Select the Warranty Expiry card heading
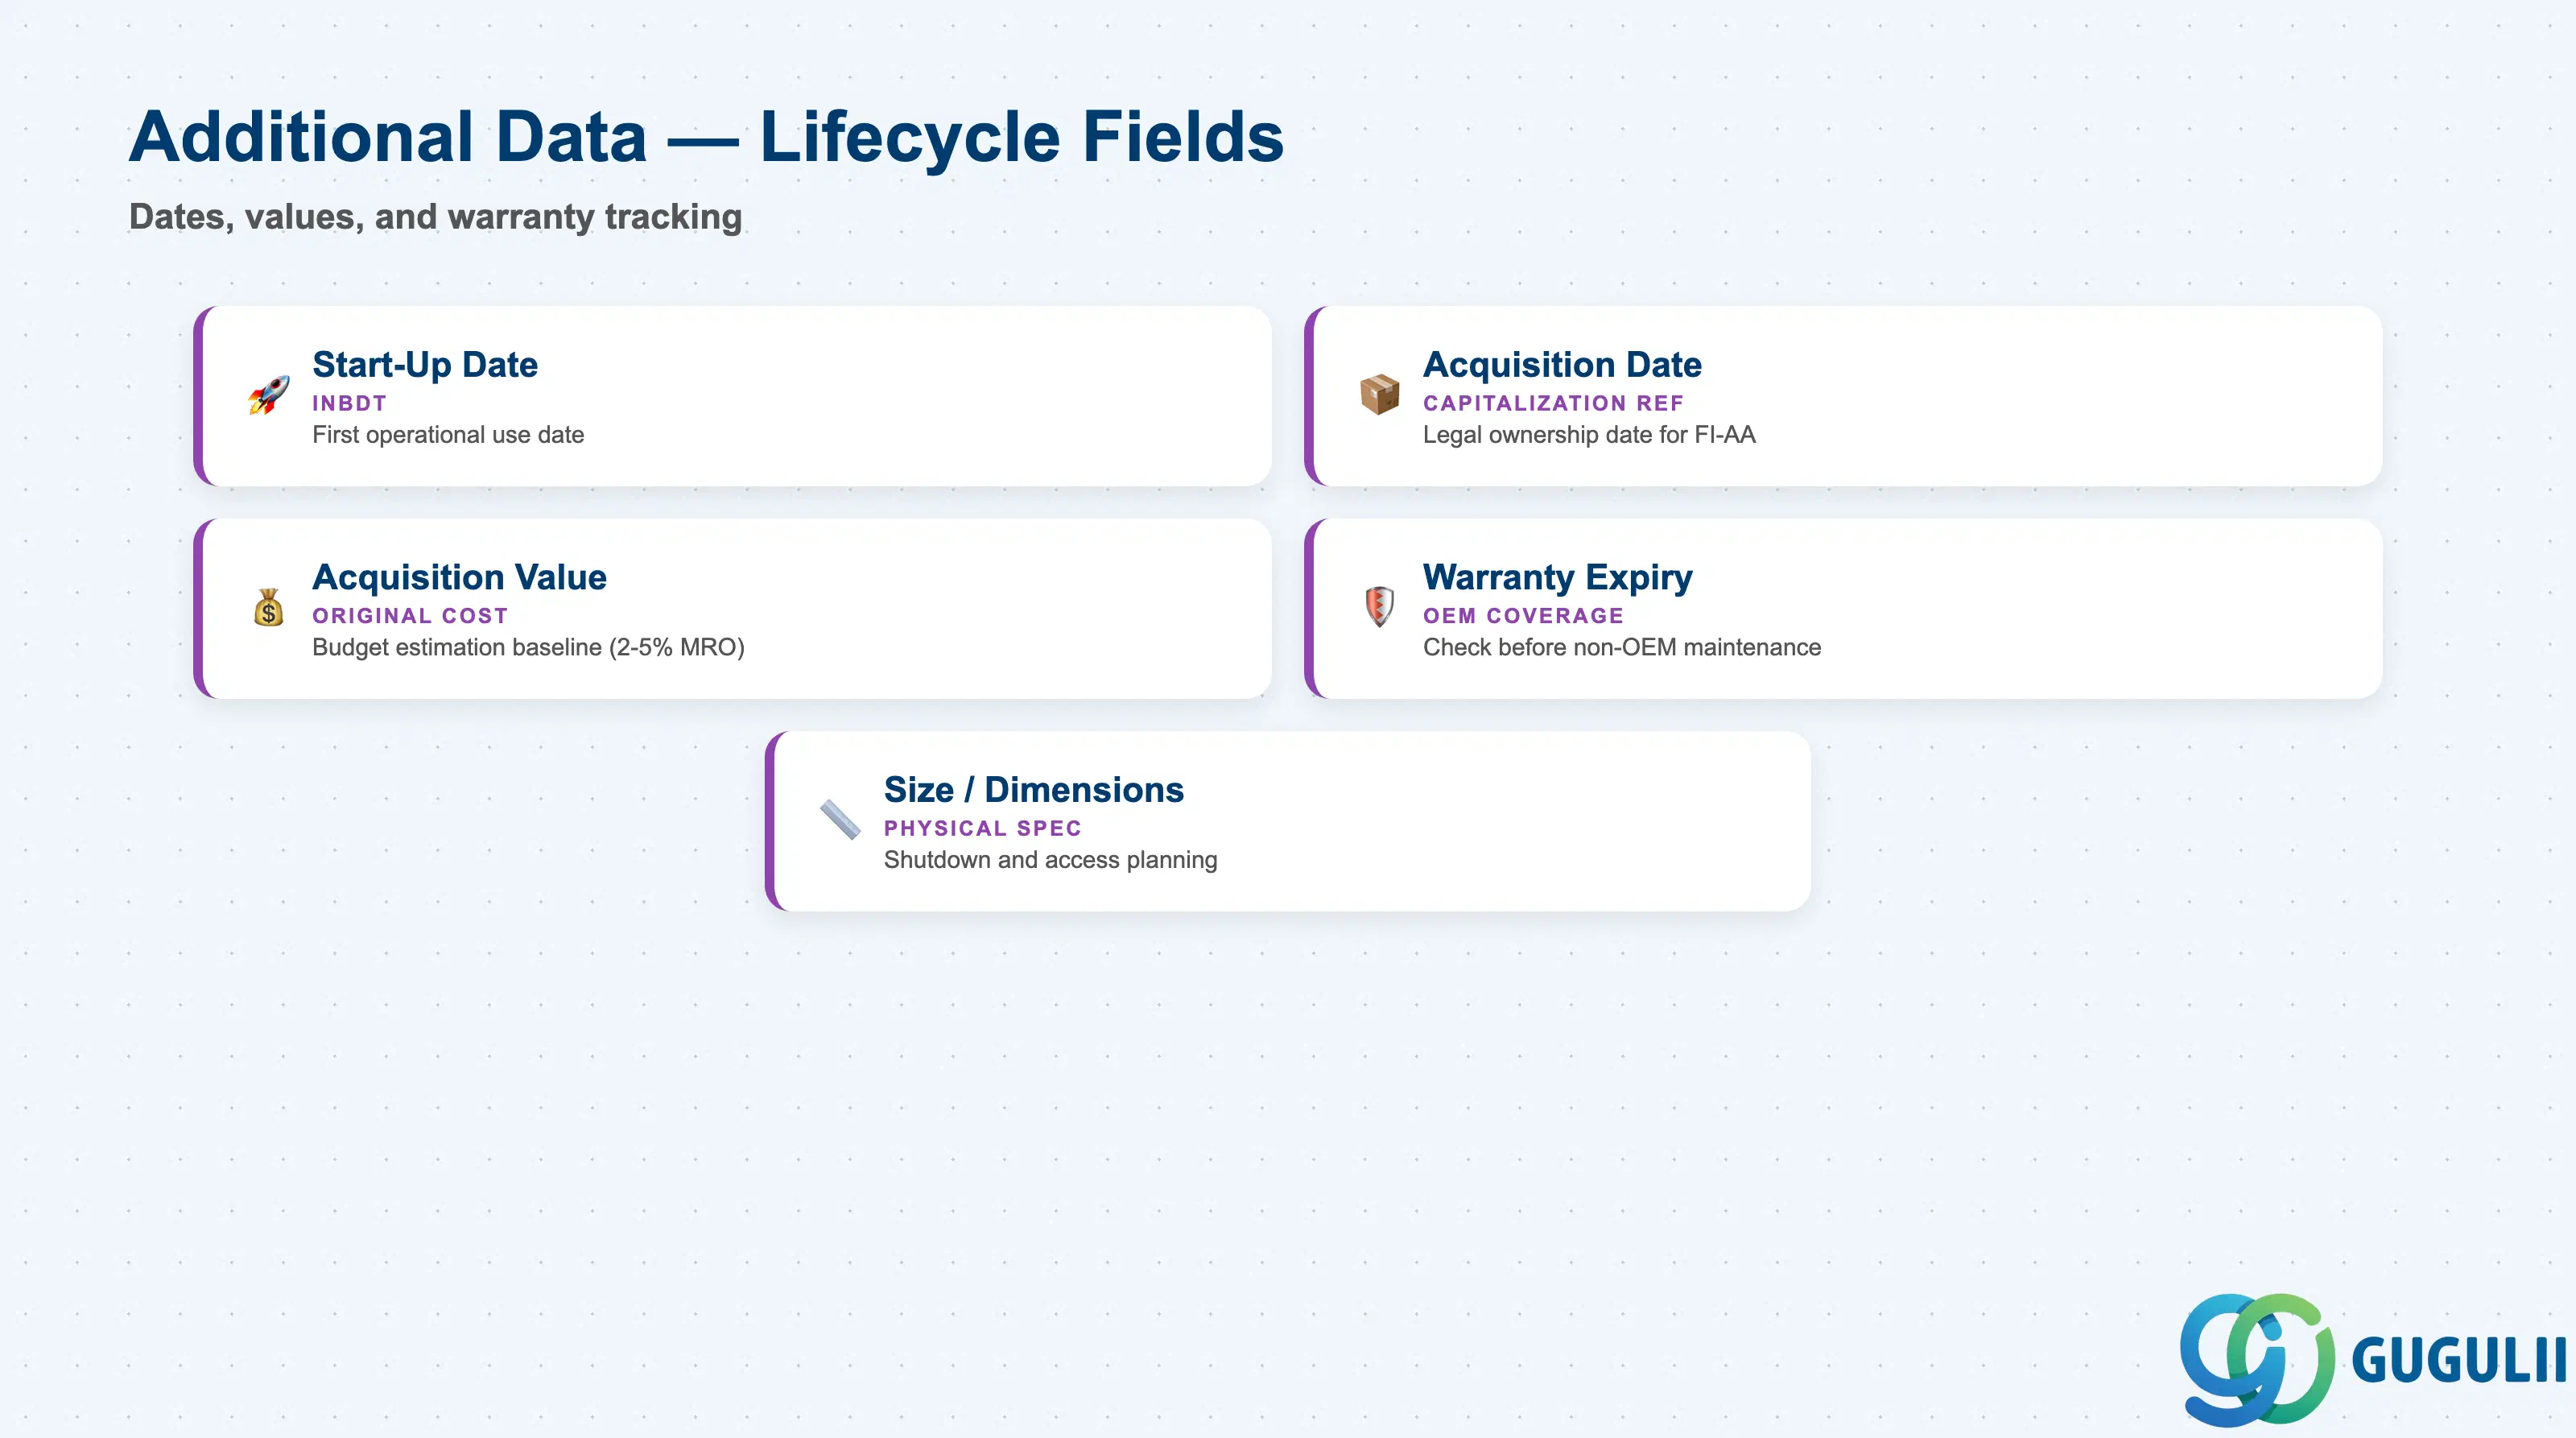Screen dimensions: 2576x1438 tap(1557, 578)
